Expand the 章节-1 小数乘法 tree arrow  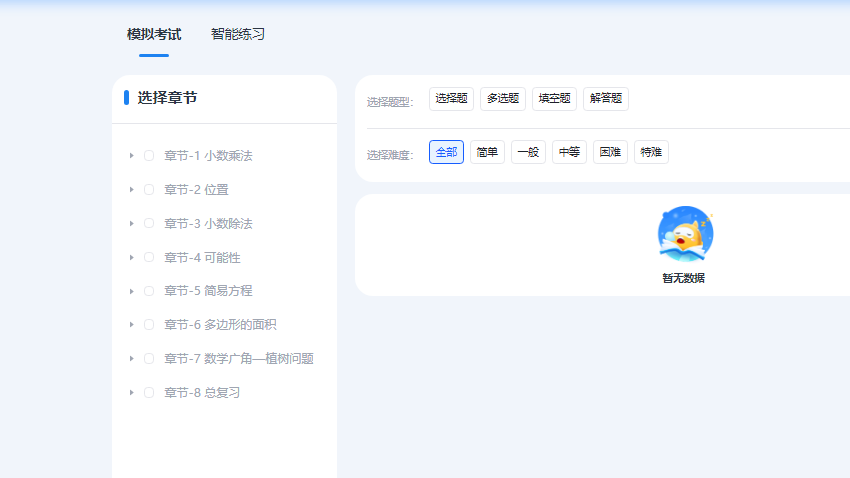[131, 156]
